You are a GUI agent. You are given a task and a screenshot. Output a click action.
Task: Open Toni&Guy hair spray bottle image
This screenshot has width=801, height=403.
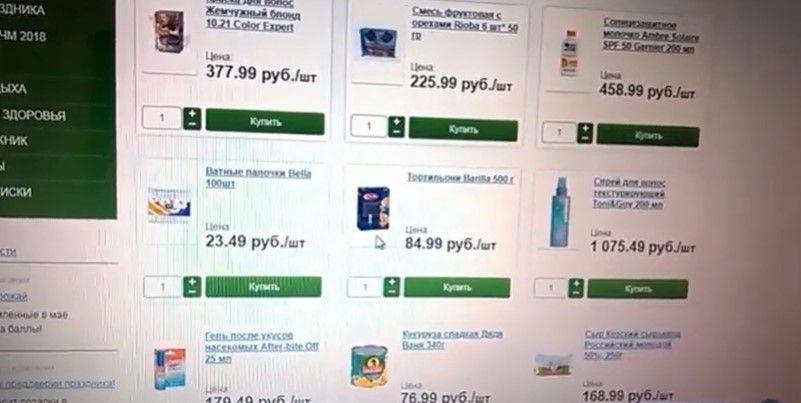click(559, 212)
